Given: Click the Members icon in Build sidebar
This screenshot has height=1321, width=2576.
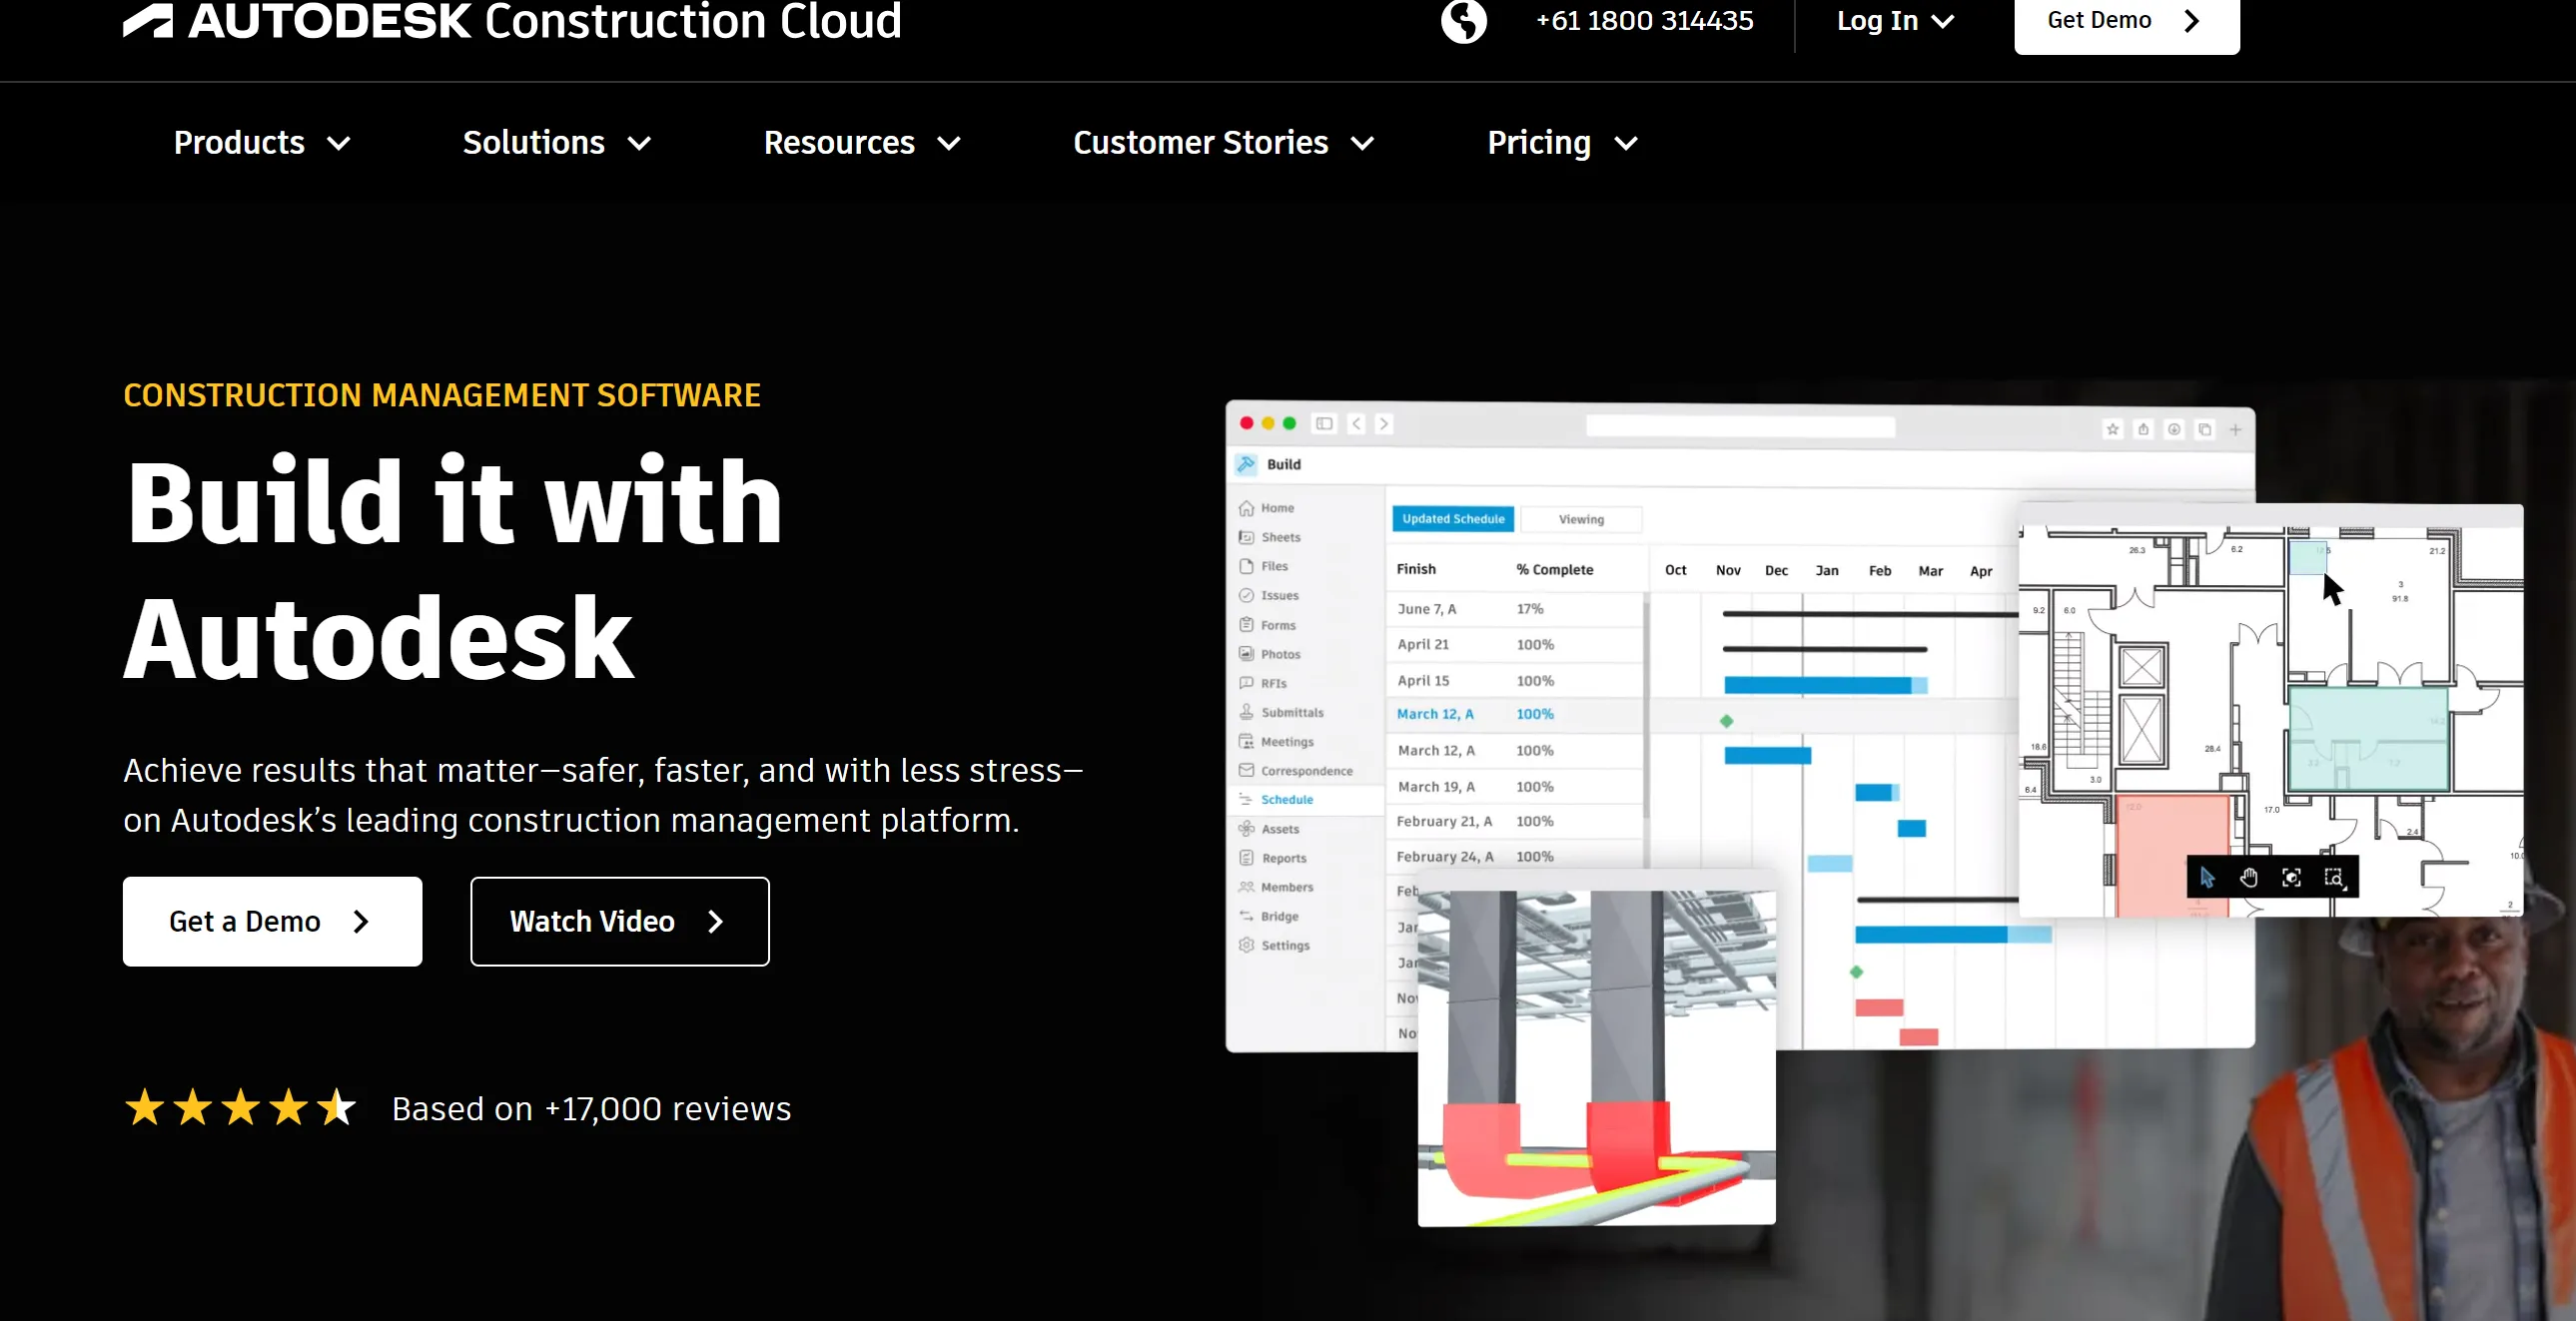Looking at the screenshot, I should [x=1247, y=887].
